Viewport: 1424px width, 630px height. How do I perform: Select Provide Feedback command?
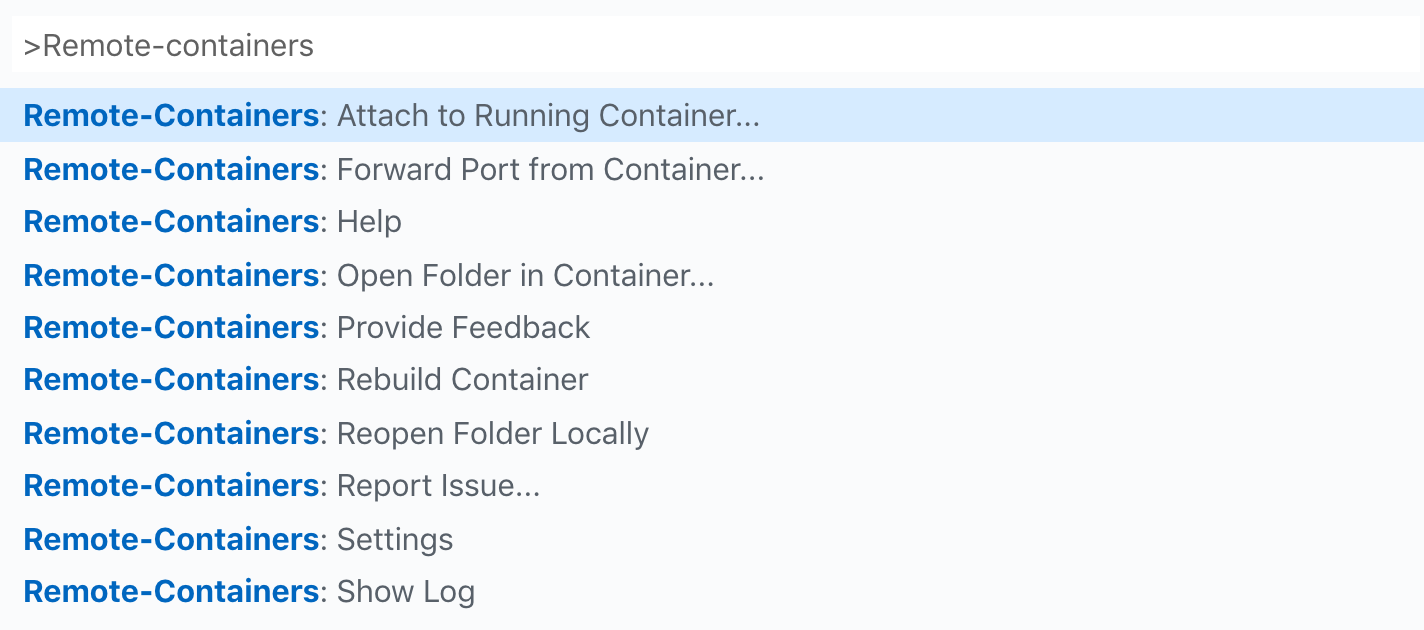(x=463, y=328)
